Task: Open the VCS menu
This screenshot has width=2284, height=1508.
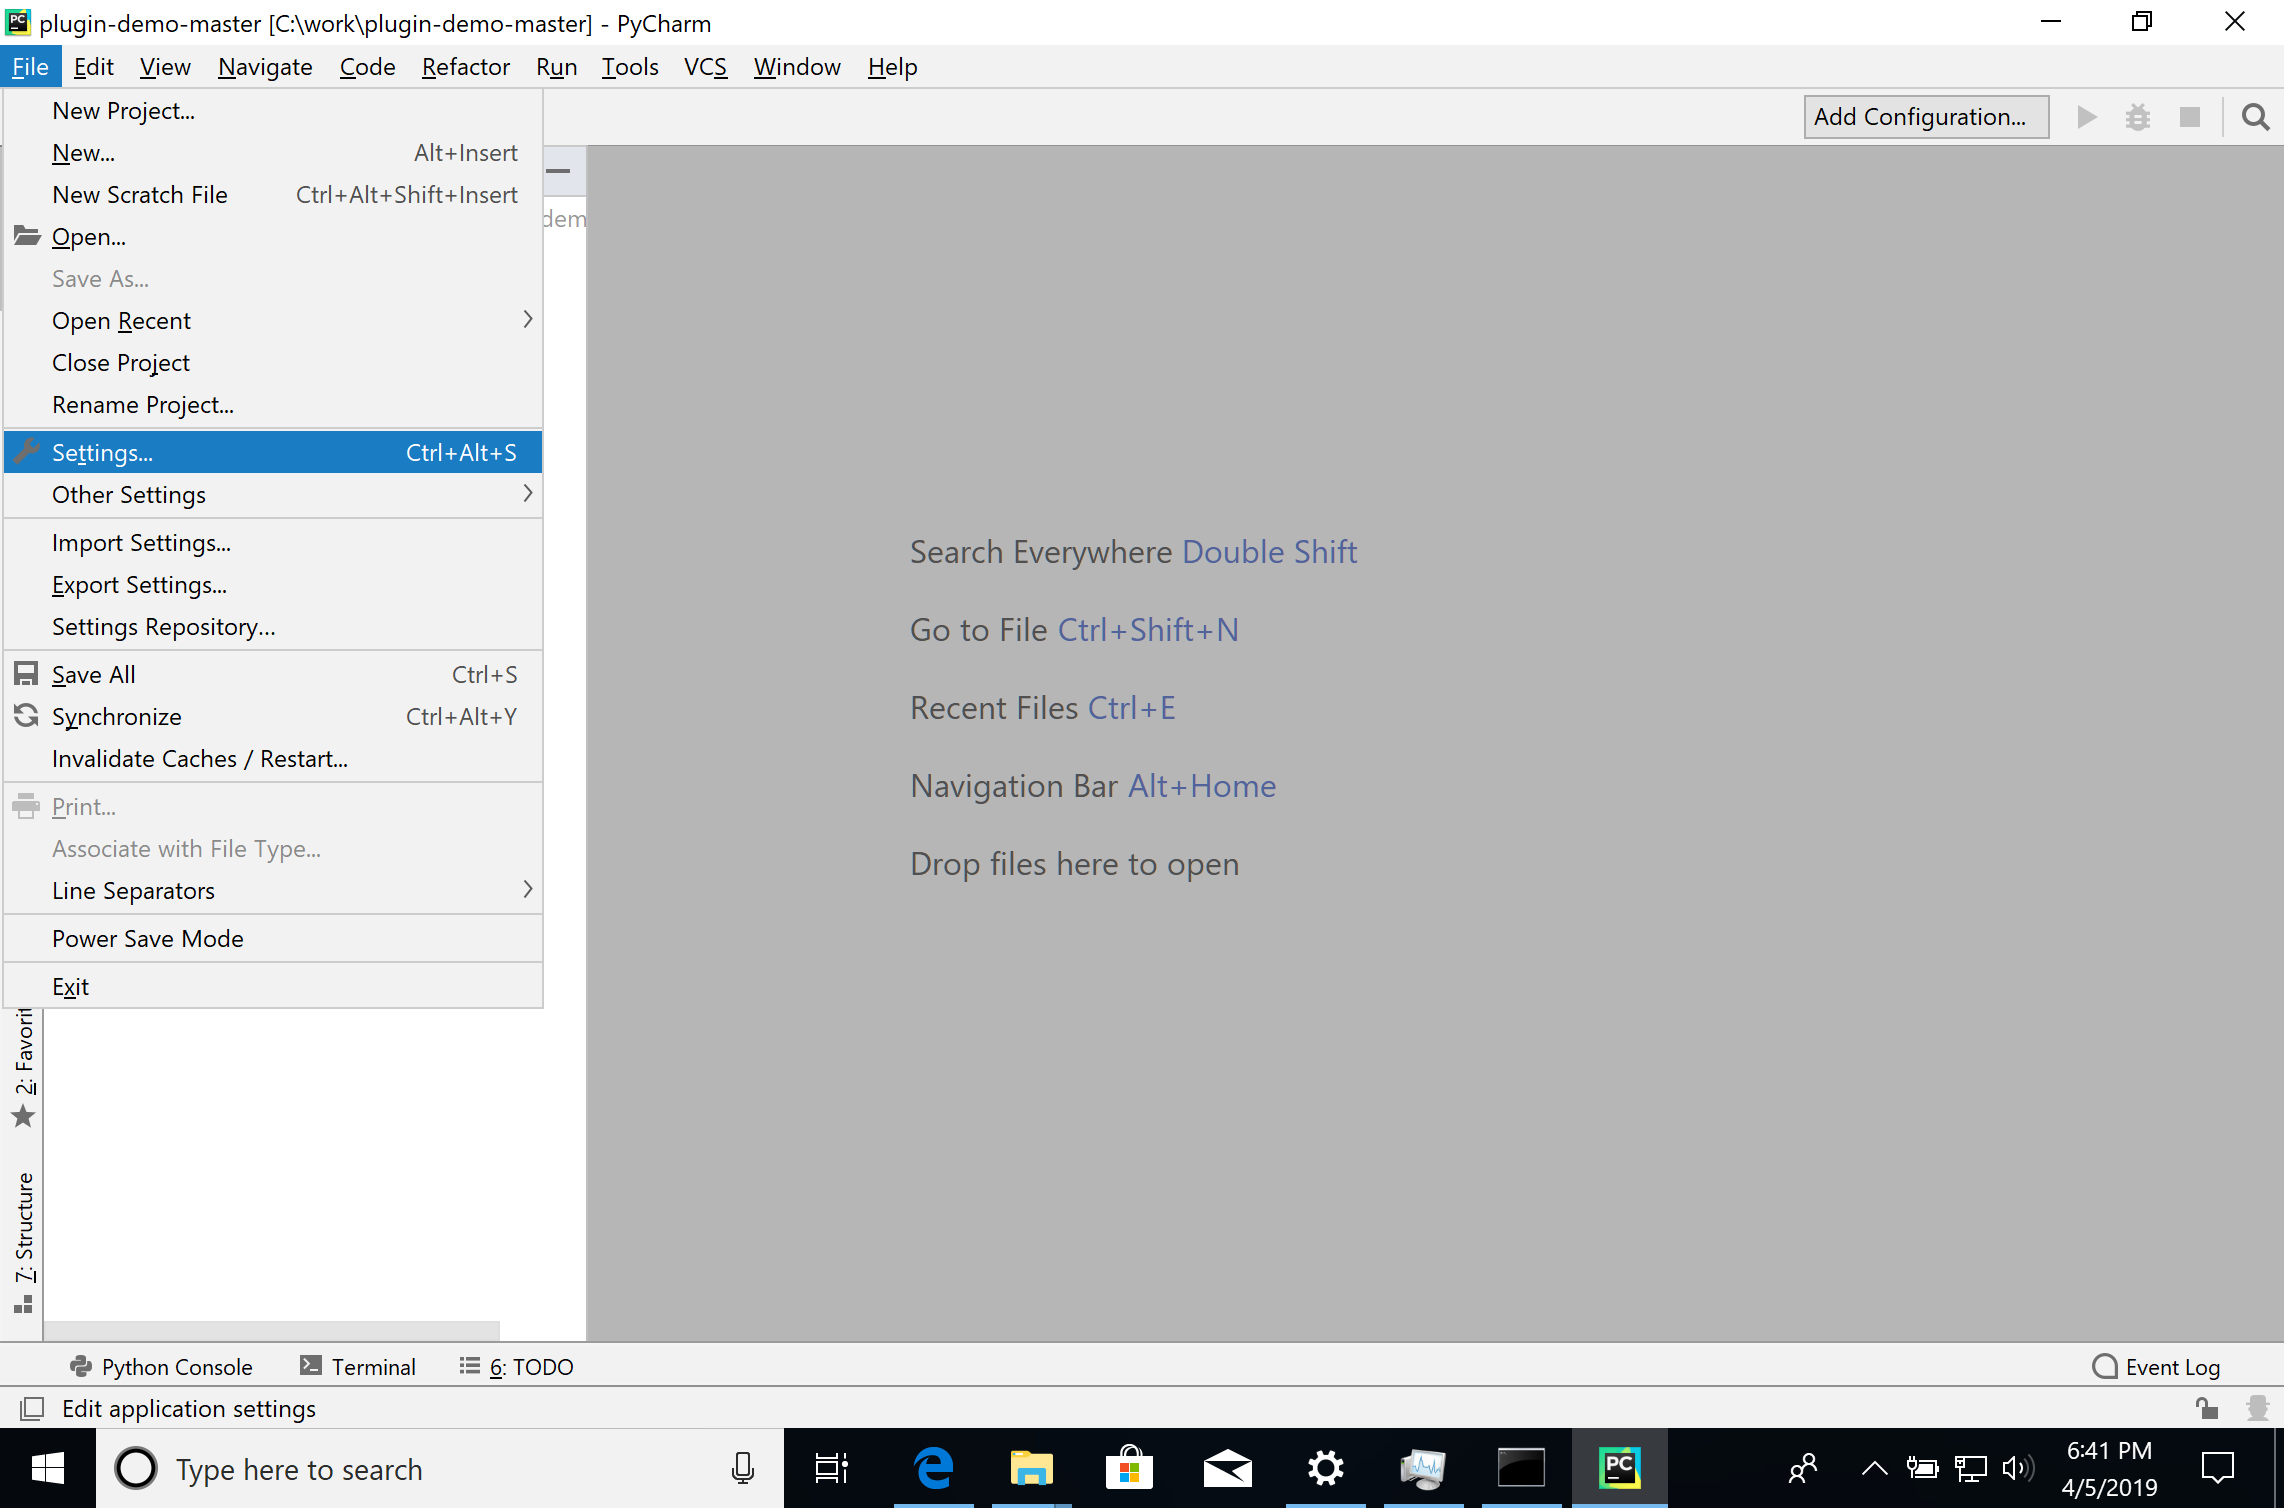Action: [705, 67]
